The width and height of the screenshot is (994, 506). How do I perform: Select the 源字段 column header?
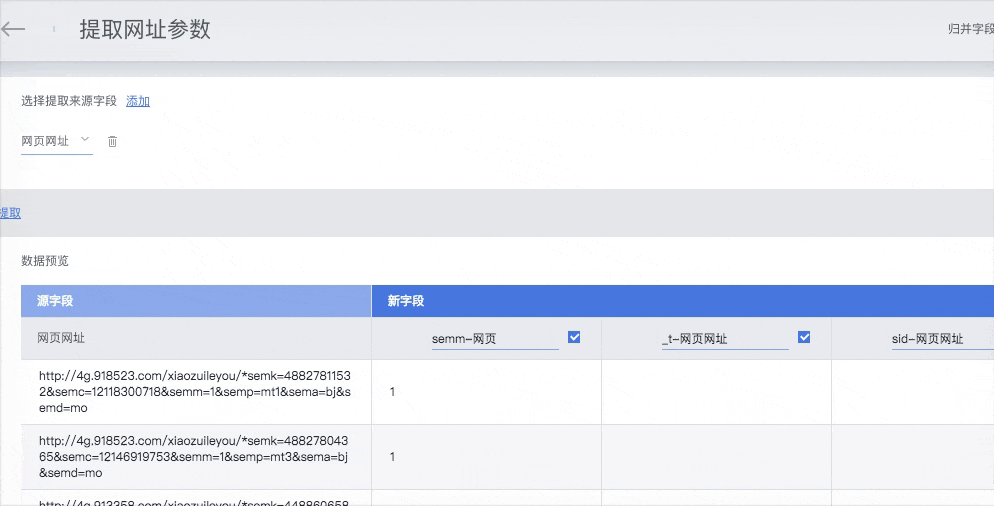pyautogui.click(x=196, y=301)
